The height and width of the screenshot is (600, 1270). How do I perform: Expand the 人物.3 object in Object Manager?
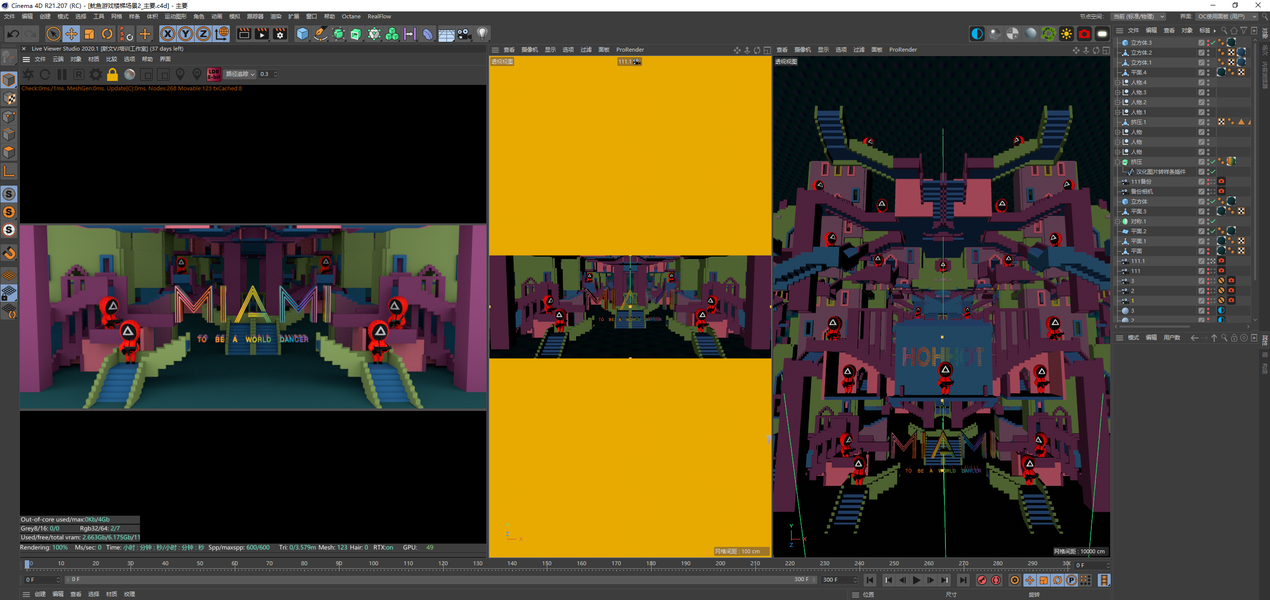(1117, 92)
